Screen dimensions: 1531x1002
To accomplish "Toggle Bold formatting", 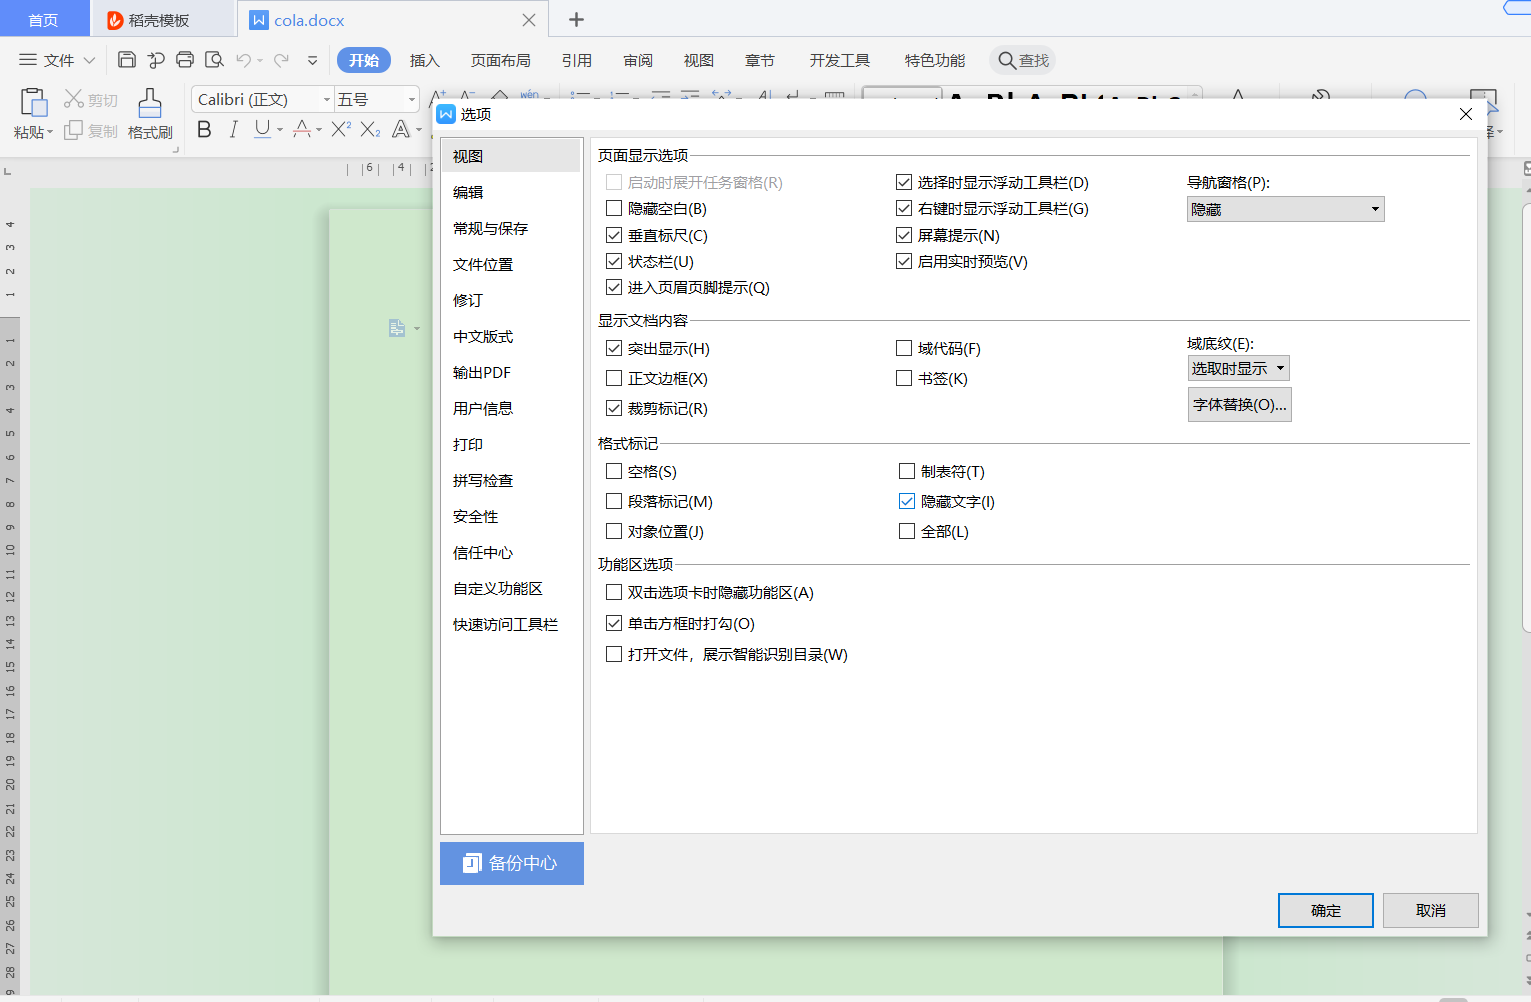I will point(204,130).
